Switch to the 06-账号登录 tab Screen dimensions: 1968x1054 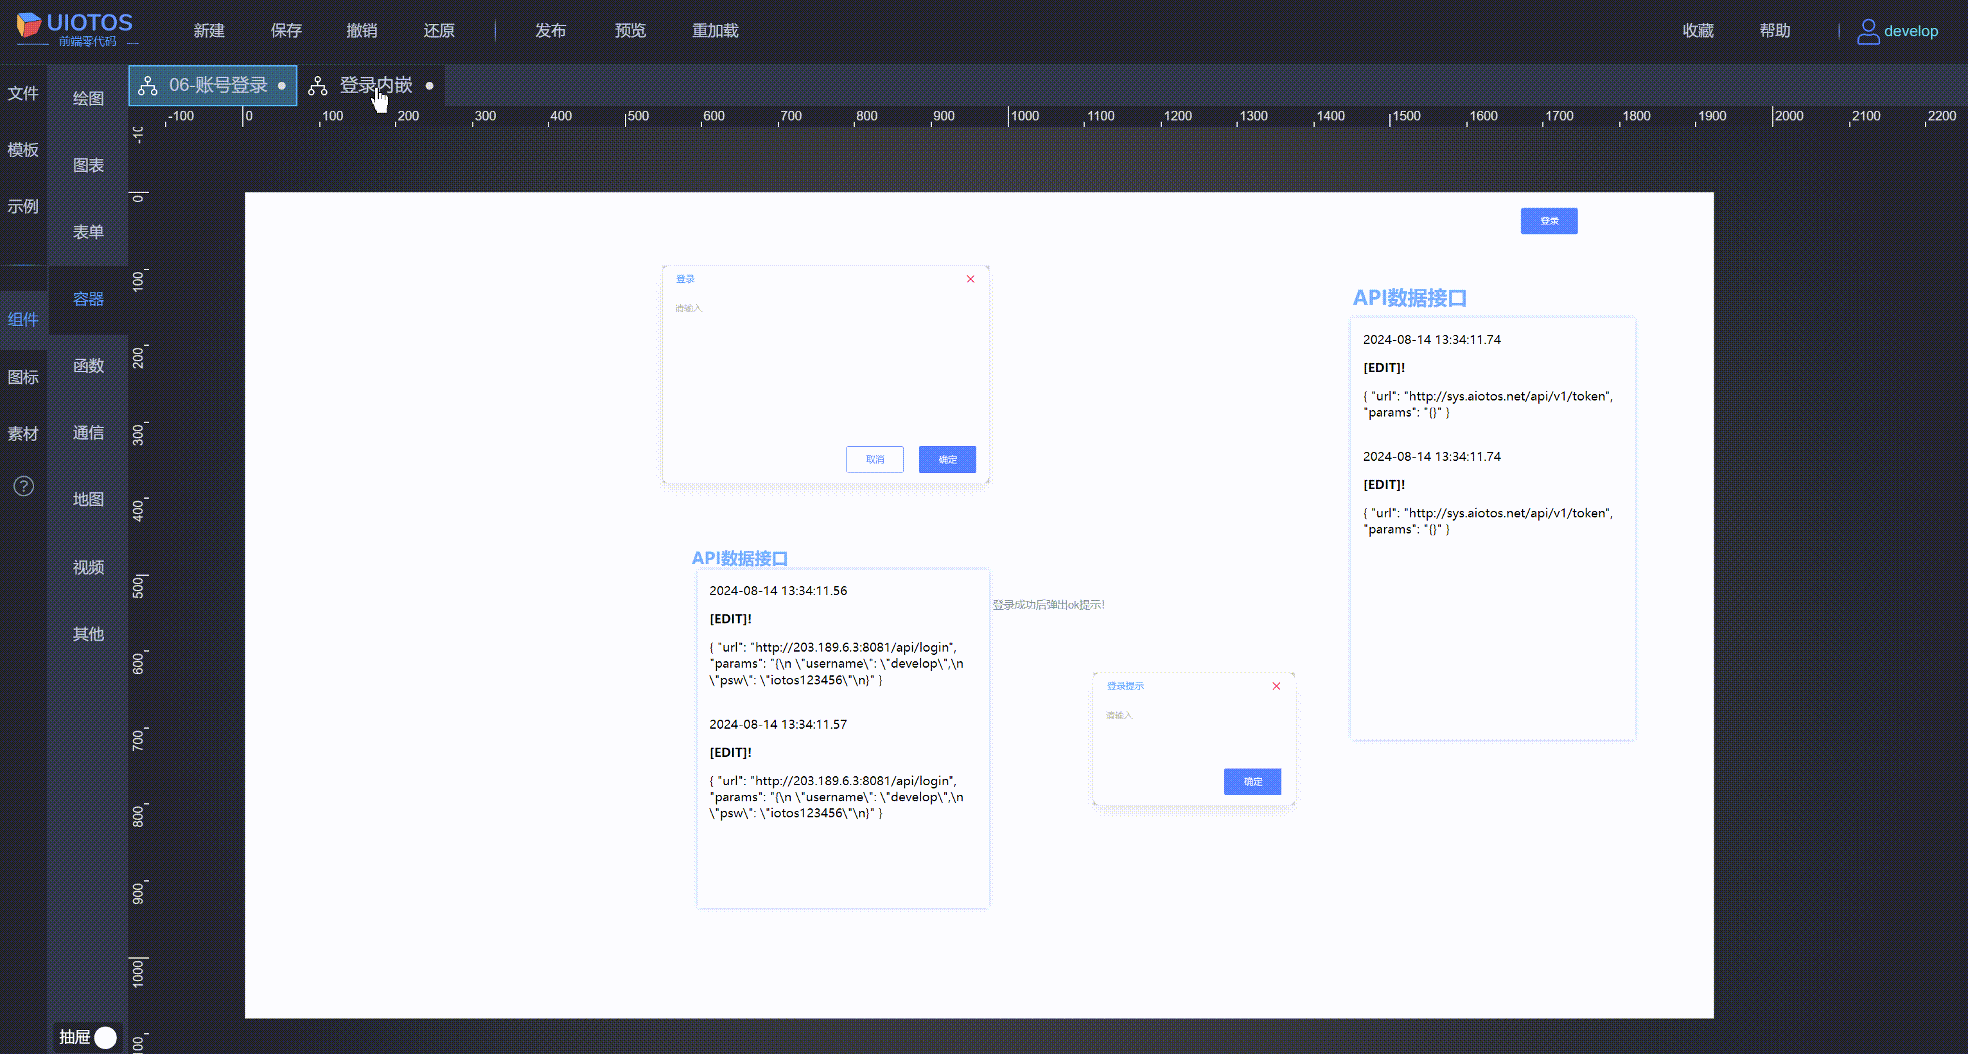213,86
